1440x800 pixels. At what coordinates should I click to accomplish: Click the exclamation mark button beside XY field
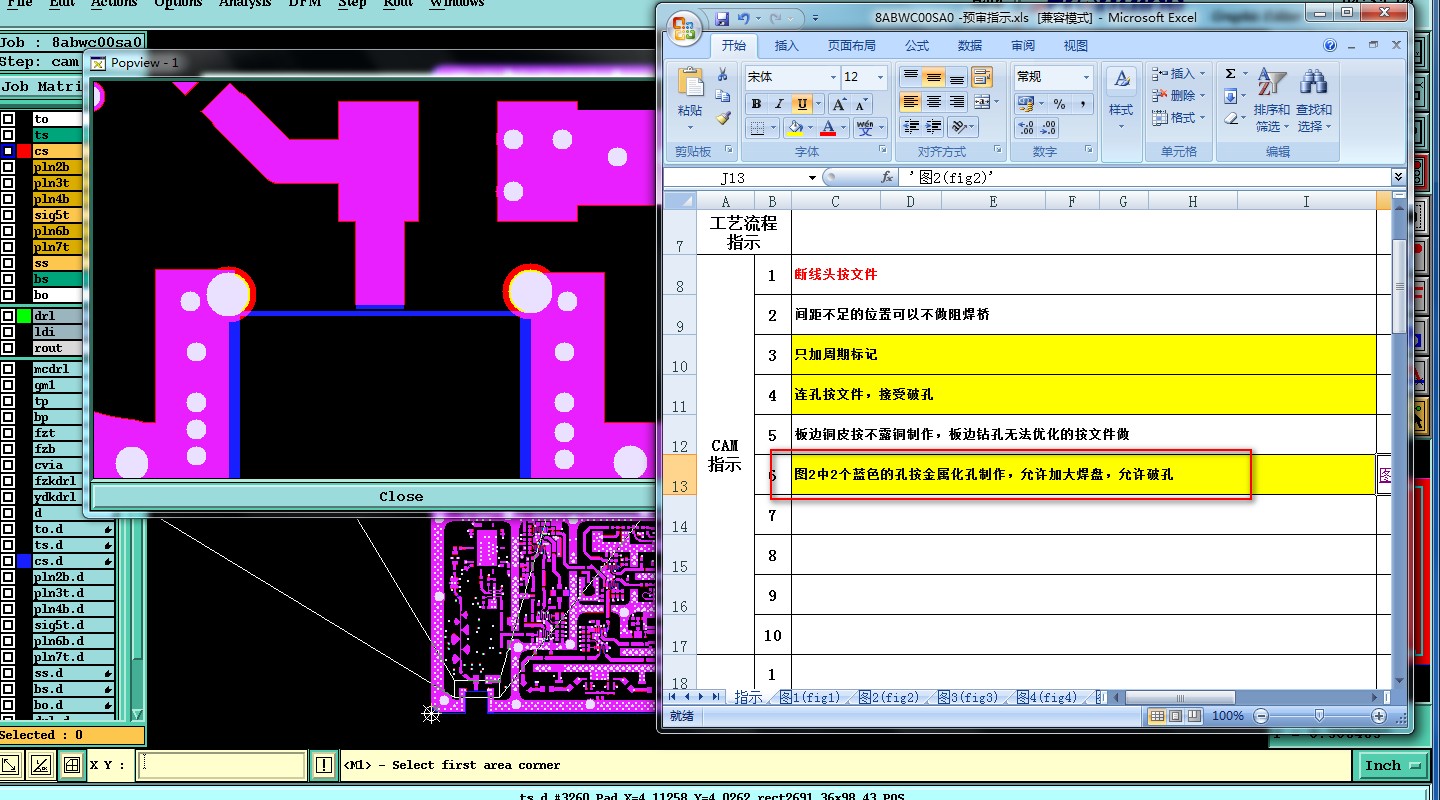[x=324, y=766]
